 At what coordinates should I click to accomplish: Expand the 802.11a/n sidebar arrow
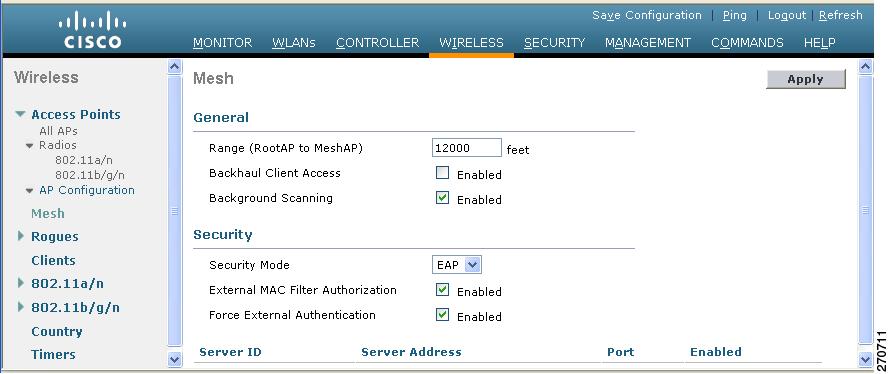tap(21, 283)
